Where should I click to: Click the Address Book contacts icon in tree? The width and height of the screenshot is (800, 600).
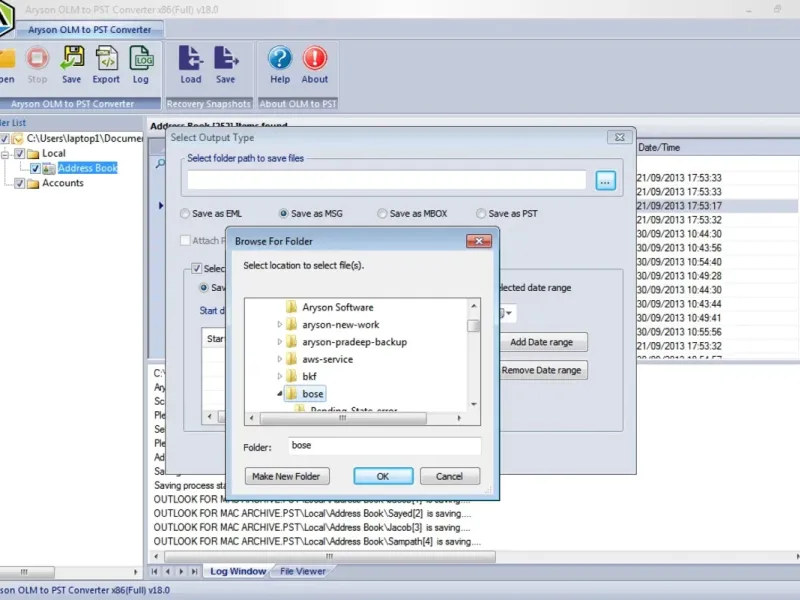point(49,168)
